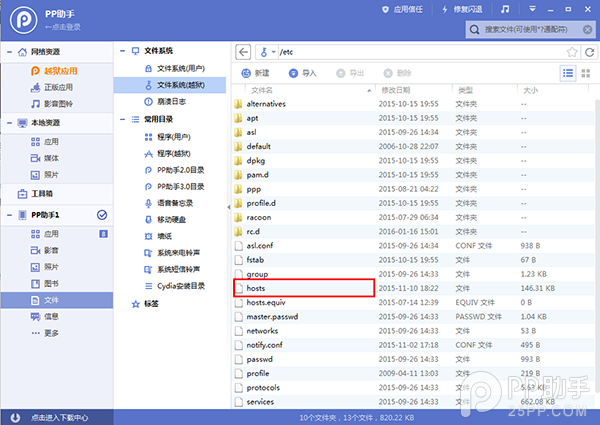Image resolution: width=600 pixels, height=425 pixels.
Task: Open Cydia安装目录 shortcut
Action: click(174, 286)
